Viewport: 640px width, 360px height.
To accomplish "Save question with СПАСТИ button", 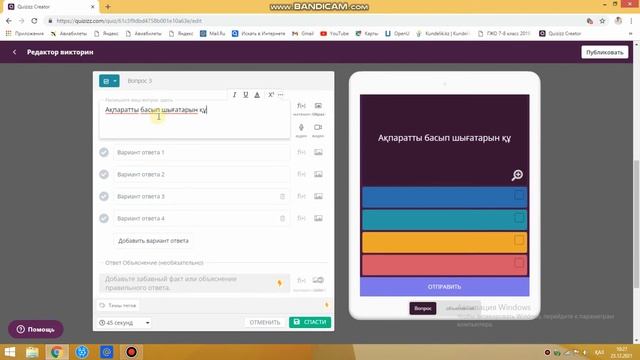I will pos(310,322).
